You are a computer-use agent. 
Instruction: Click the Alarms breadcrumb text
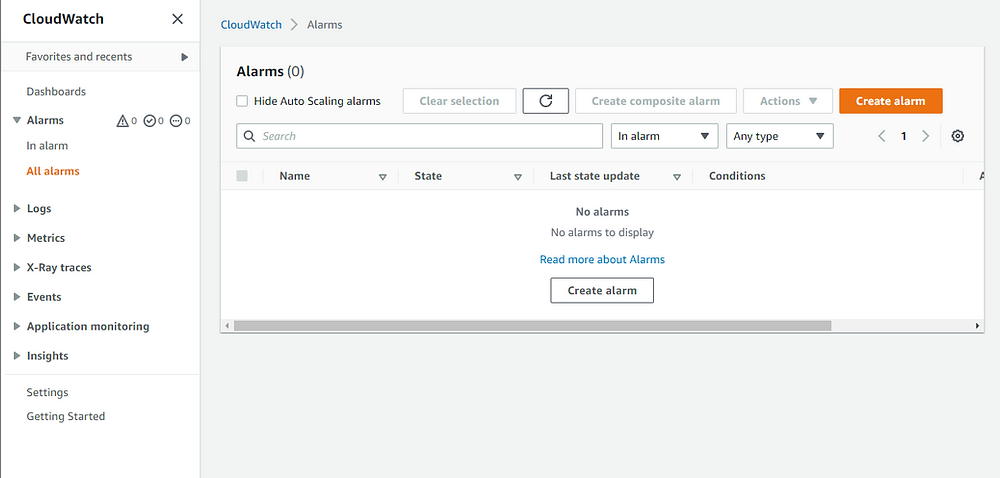[x=325, y=25]
